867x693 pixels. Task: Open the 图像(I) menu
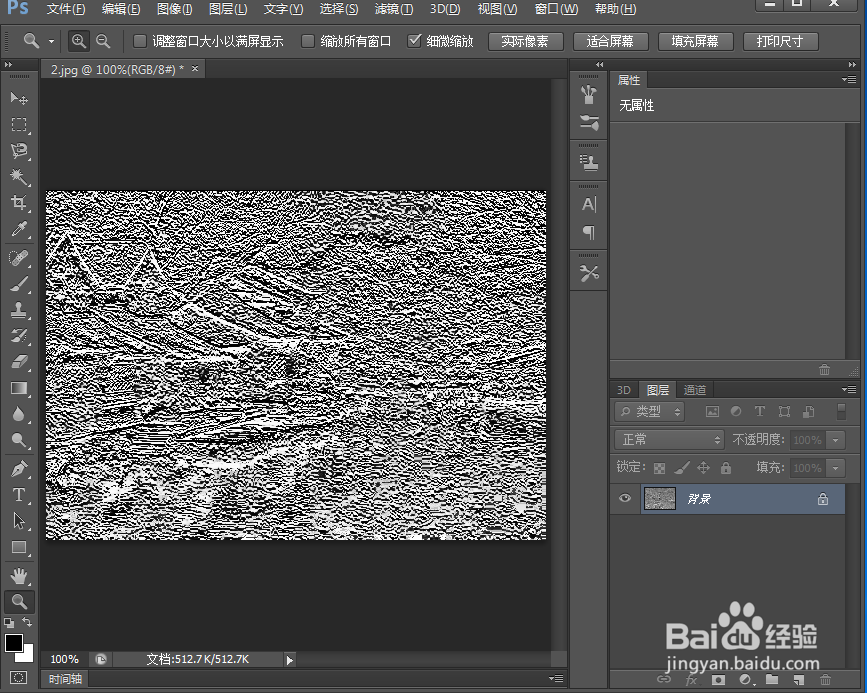174,9
